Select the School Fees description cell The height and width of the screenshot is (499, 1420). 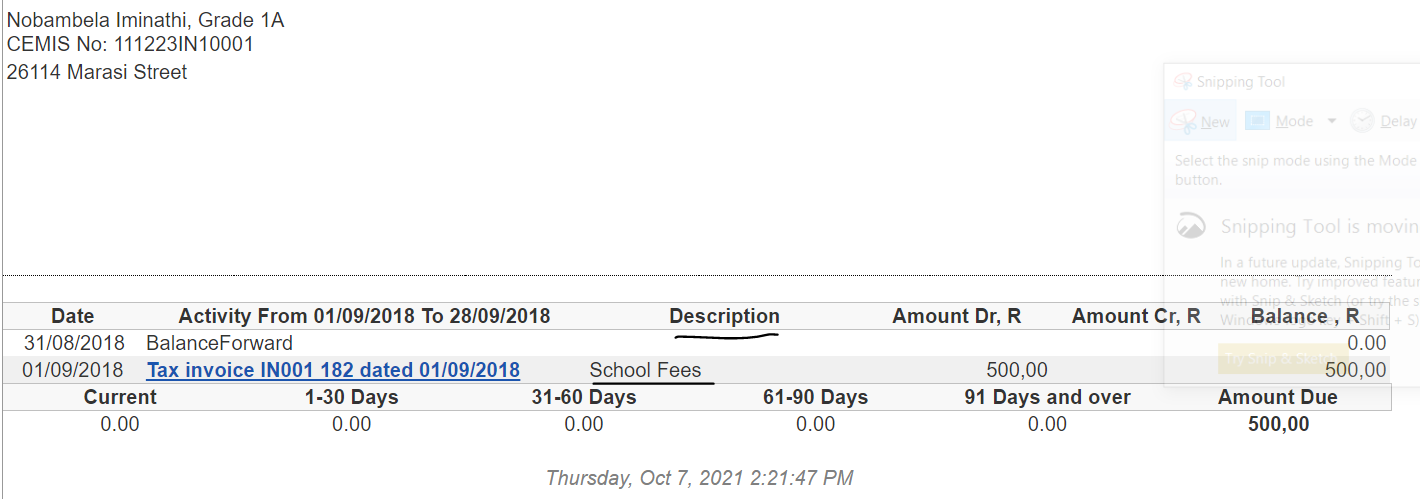tap(646, 370)
